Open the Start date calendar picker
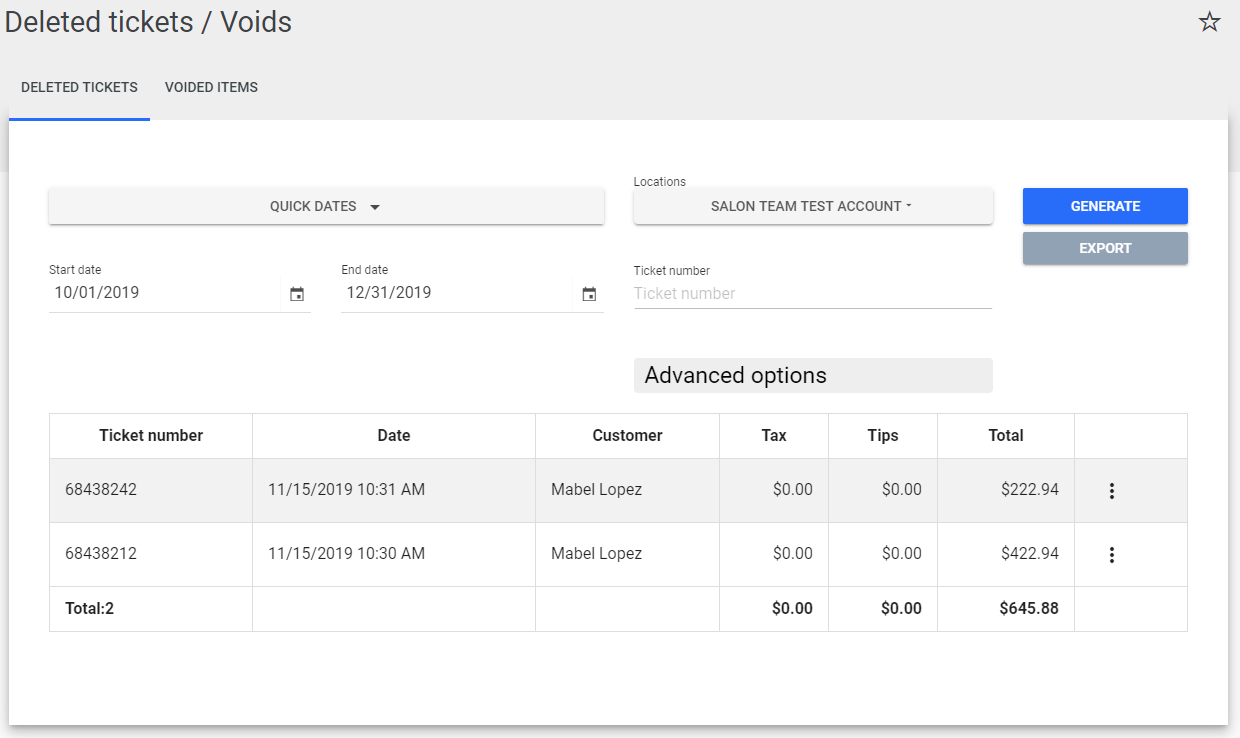The height and width of the screenshot is (738, 1240). click(297, 294)
